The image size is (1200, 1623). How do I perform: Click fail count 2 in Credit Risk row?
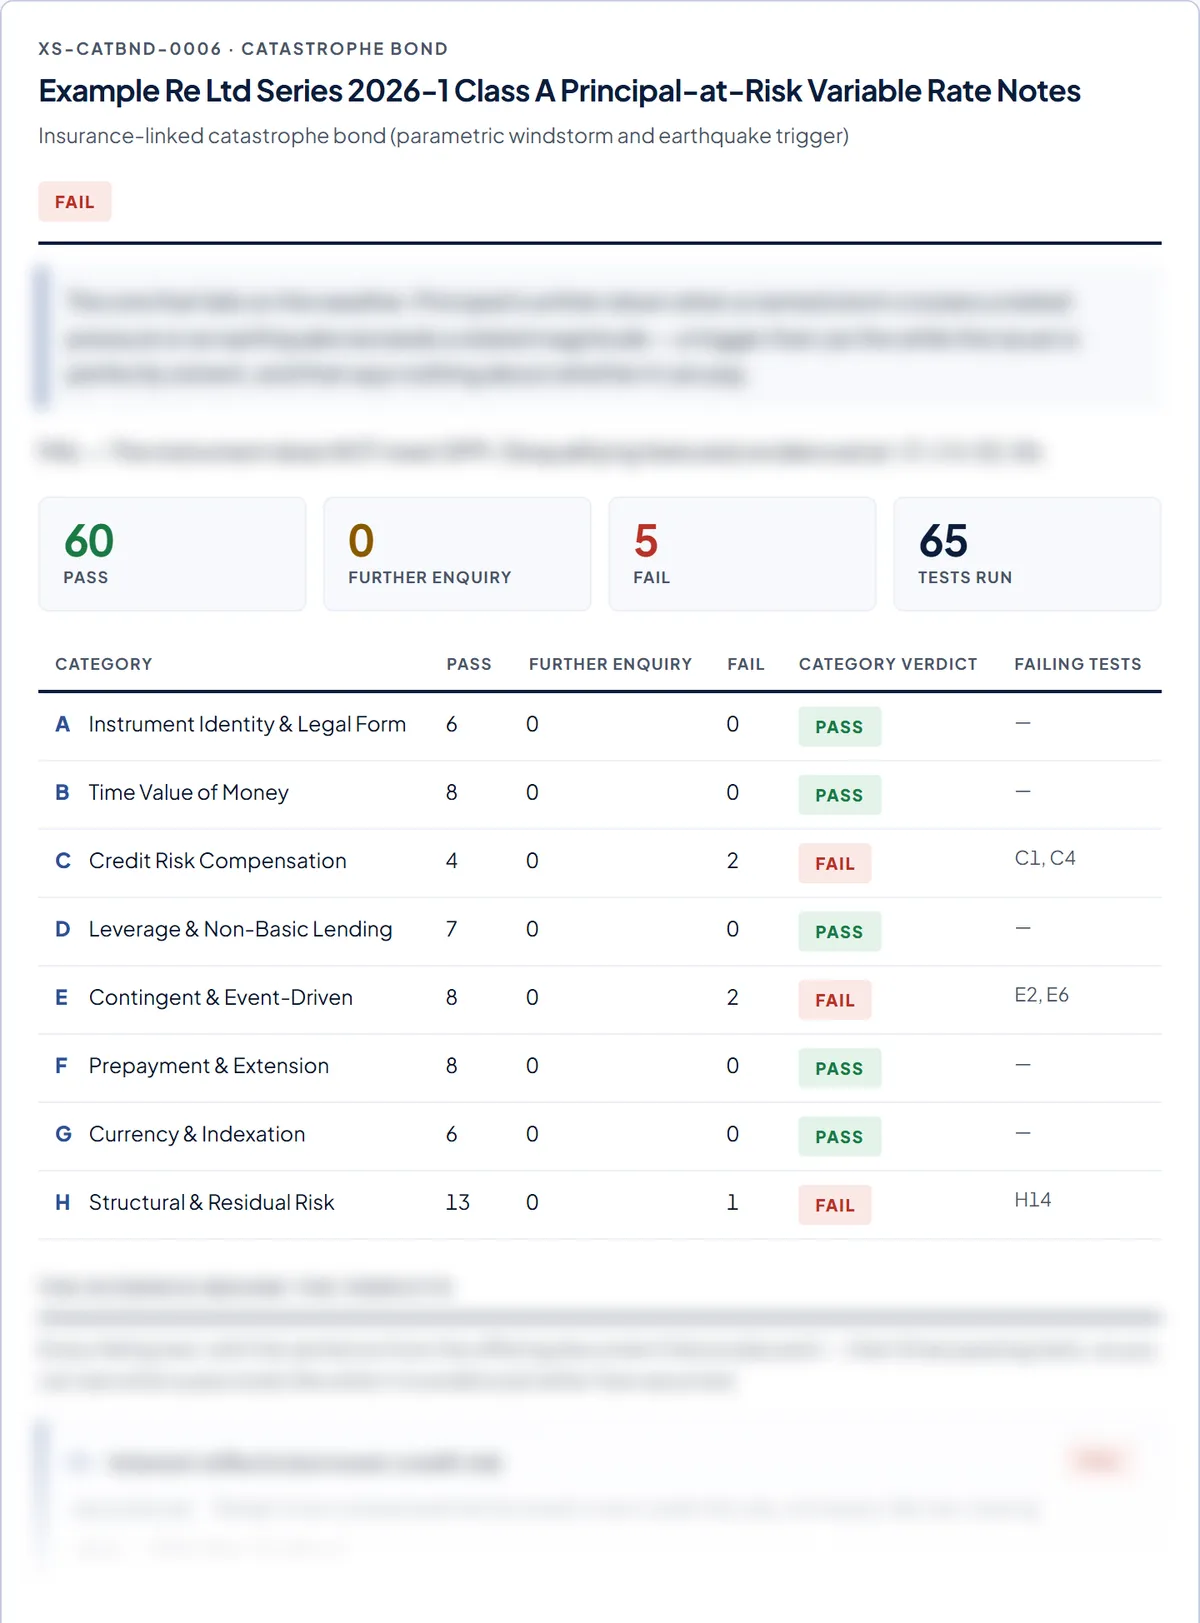point(733,861)
